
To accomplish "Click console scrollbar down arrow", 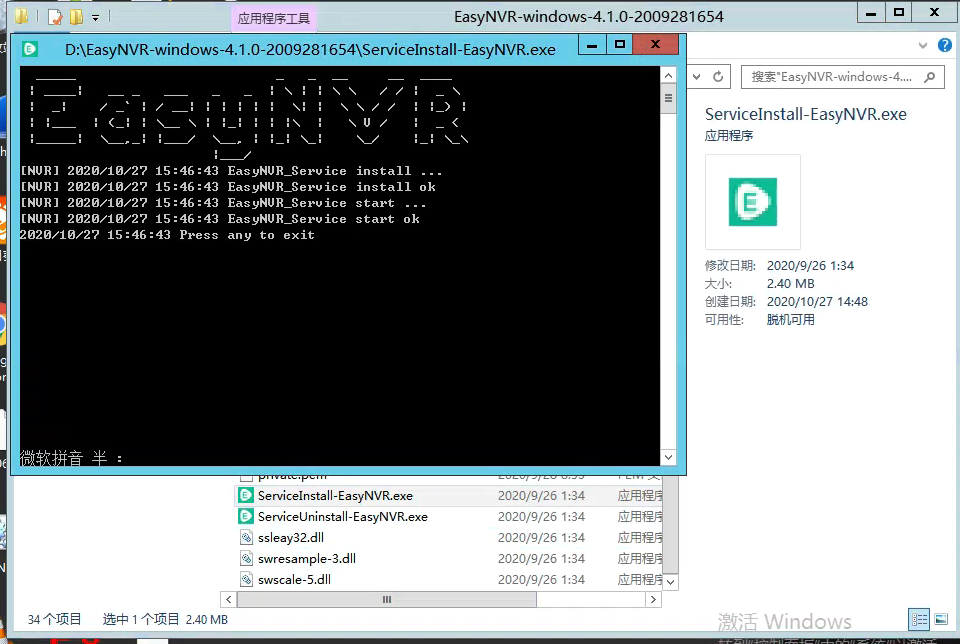I will coord(669,457).
